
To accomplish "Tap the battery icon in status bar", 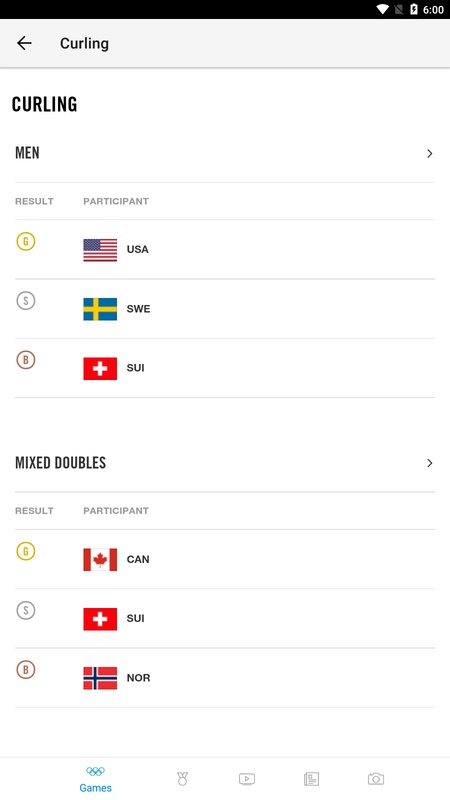I will pyautogui.click(x=414, y=10).
